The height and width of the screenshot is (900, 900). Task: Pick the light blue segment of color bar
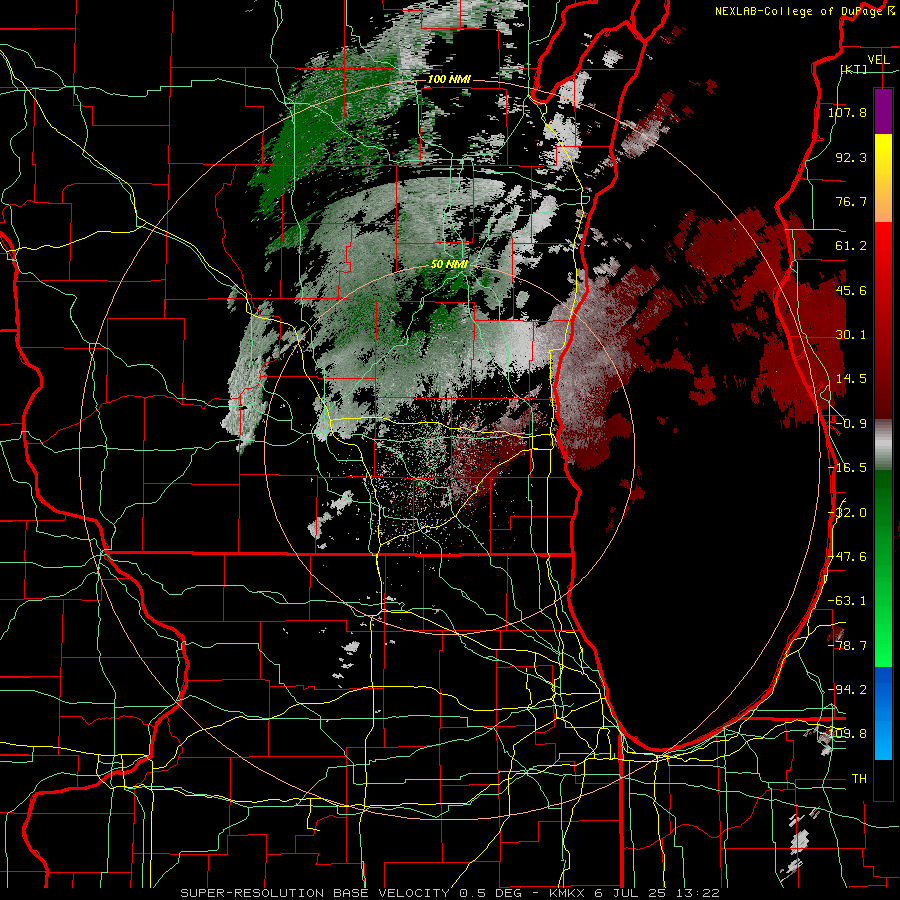[883, 740]
